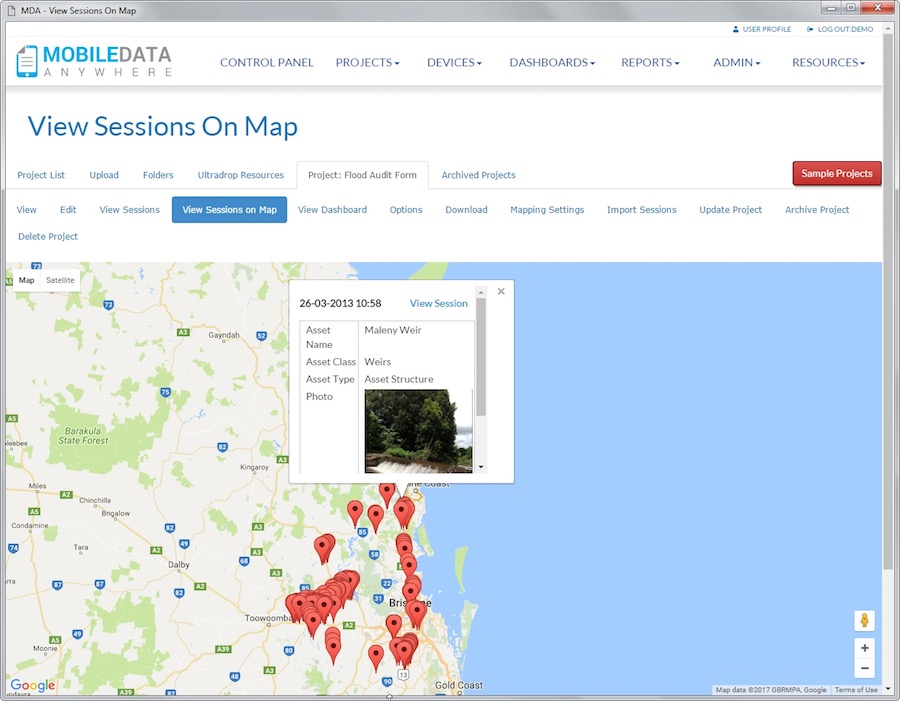
Task: Click the "Weirs" asset class value
Action: point(378,362)
